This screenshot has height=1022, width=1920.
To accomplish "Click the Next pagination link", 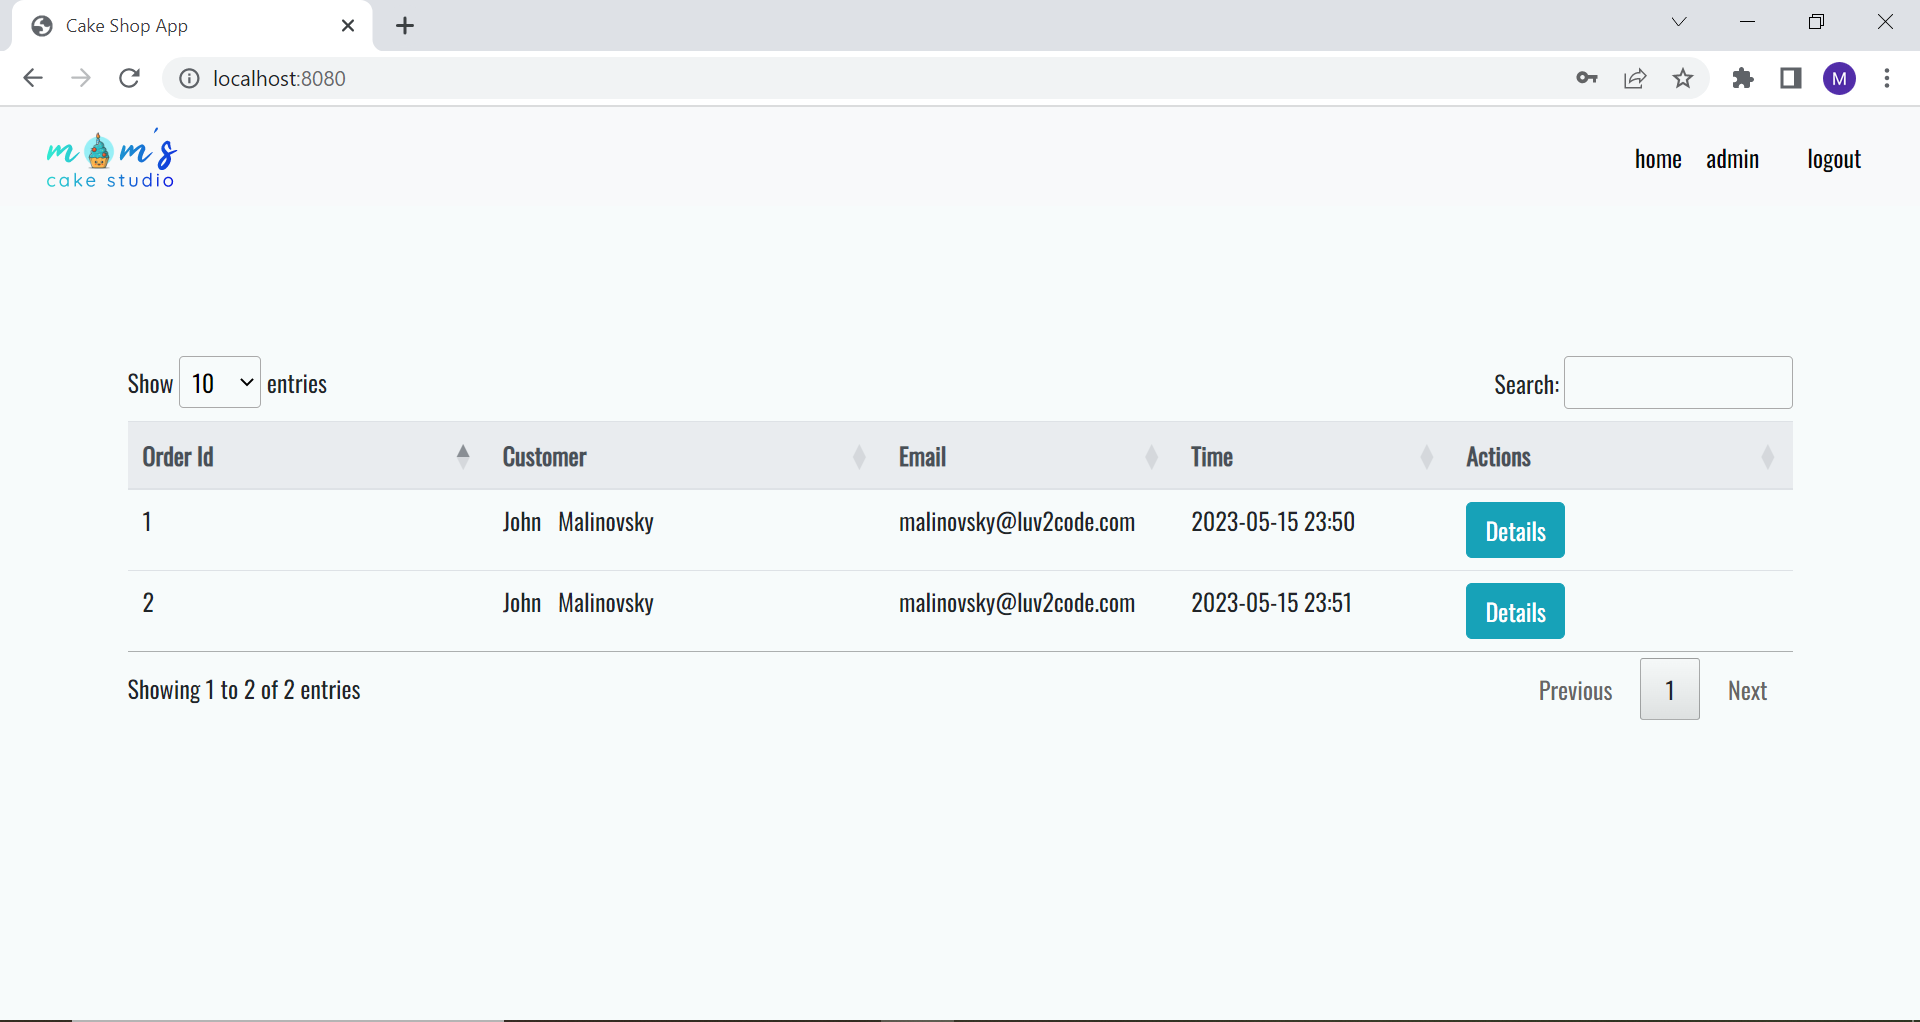I will [x=1747, y=689].
